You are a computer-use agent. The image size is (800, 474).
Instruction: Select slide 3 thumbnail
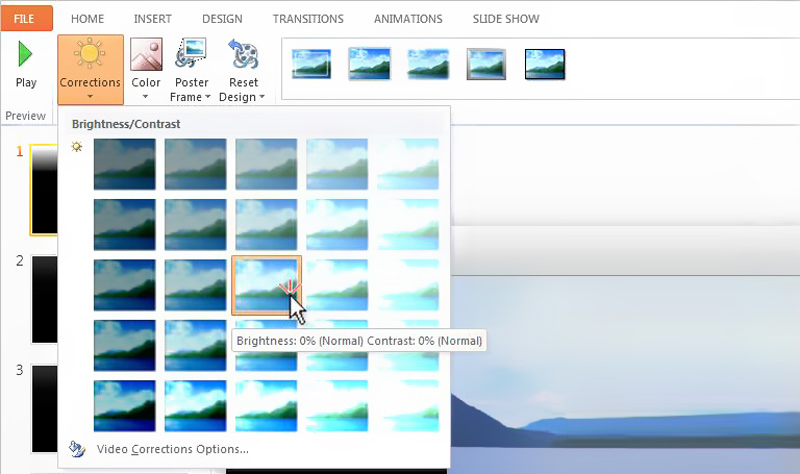point(44,408)
